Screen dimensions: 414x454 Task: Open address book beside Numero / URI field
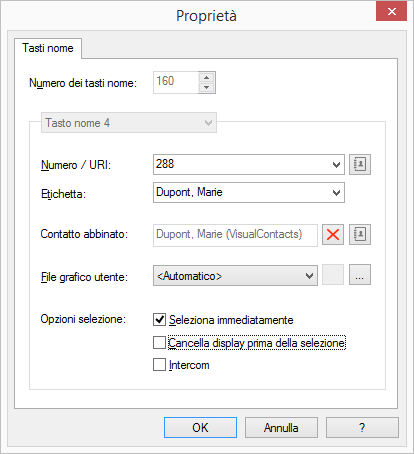click(x=360, y=164)
